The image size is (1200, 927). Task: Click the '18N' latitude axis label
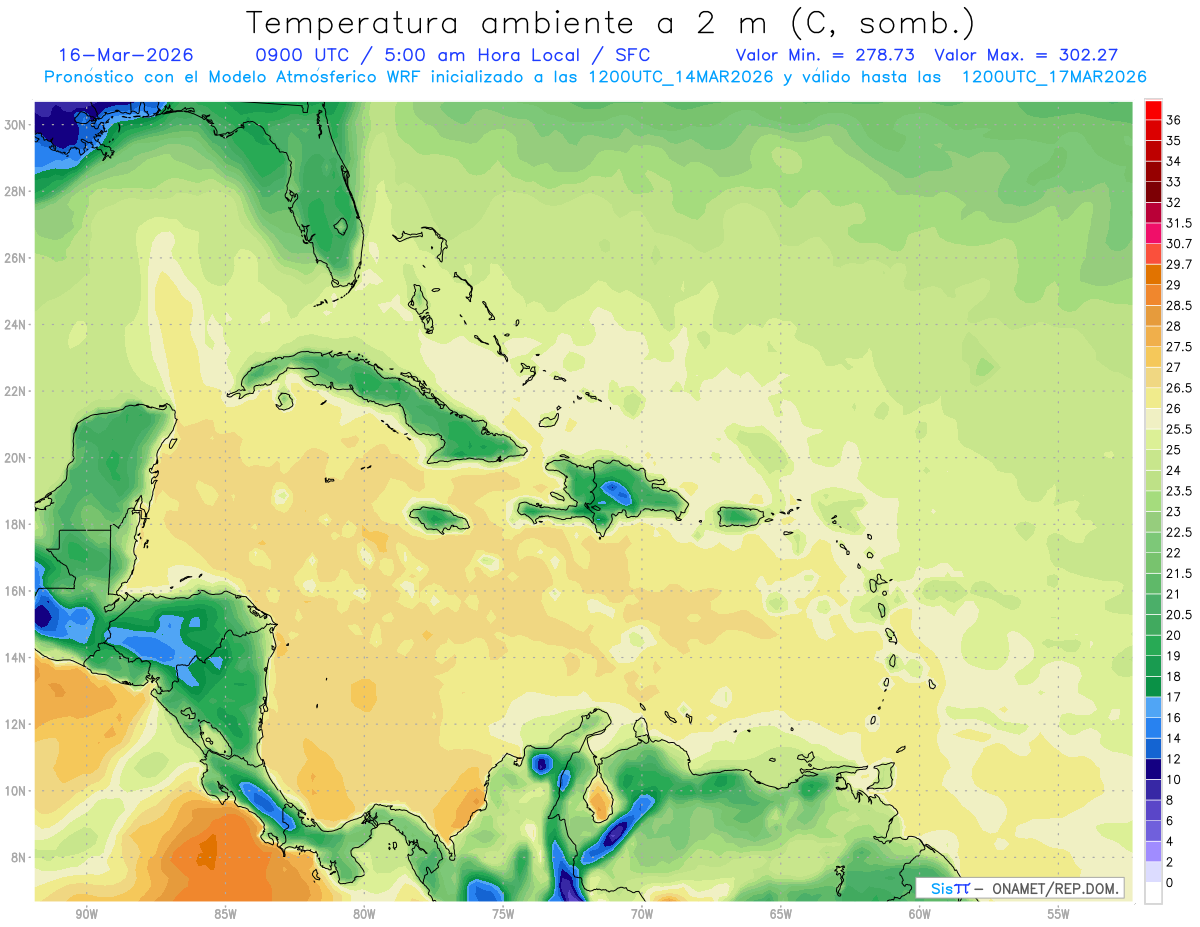point(15,525)
